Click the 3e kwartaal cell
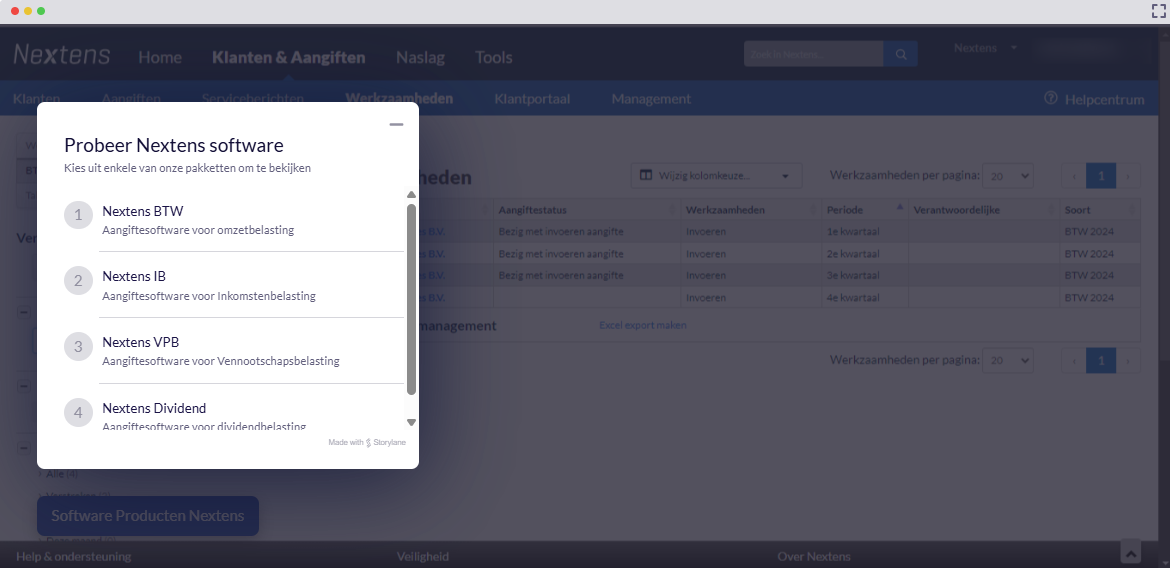The image size is (1170, 568). [865, 275]
